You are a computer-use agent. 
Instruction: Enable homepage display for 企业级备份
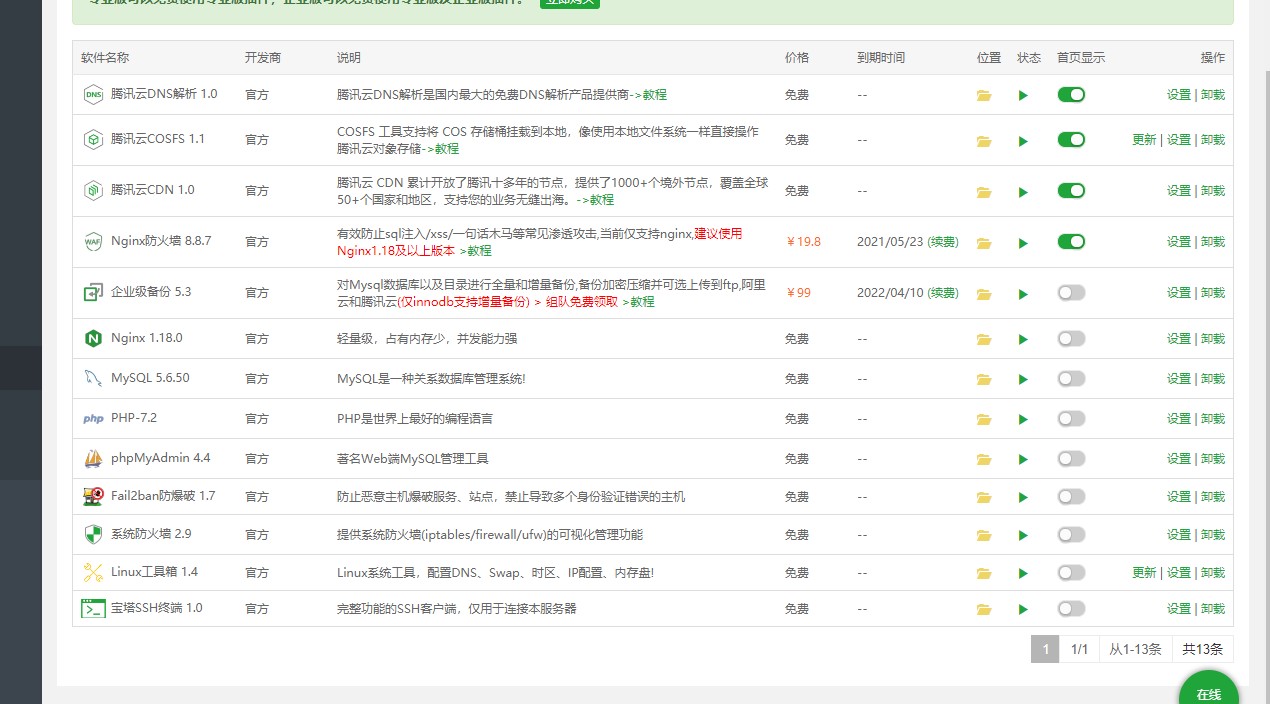coord(1071,292)
